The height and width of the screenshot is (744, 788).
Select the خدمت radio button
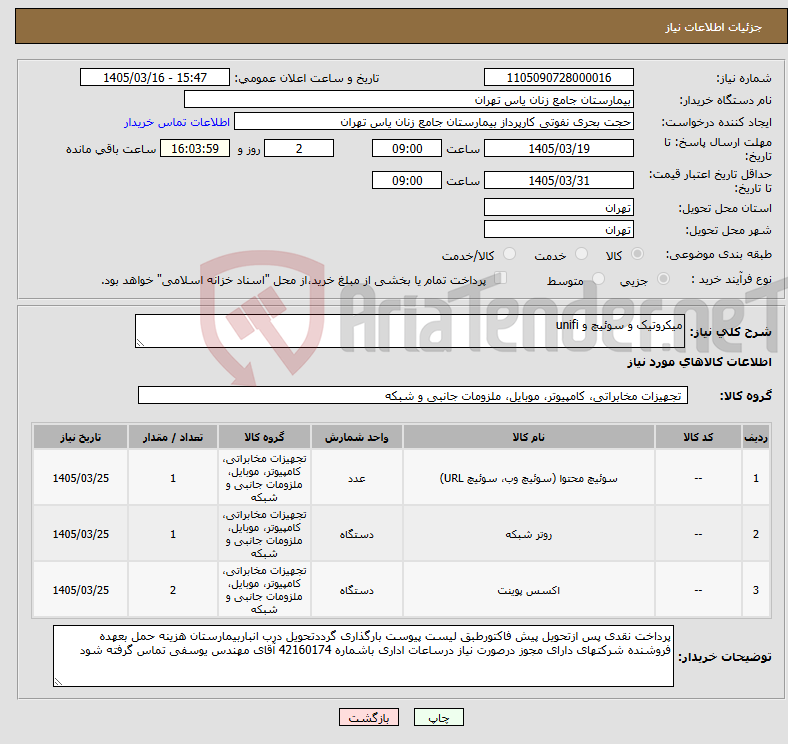[x=581, y=254]
